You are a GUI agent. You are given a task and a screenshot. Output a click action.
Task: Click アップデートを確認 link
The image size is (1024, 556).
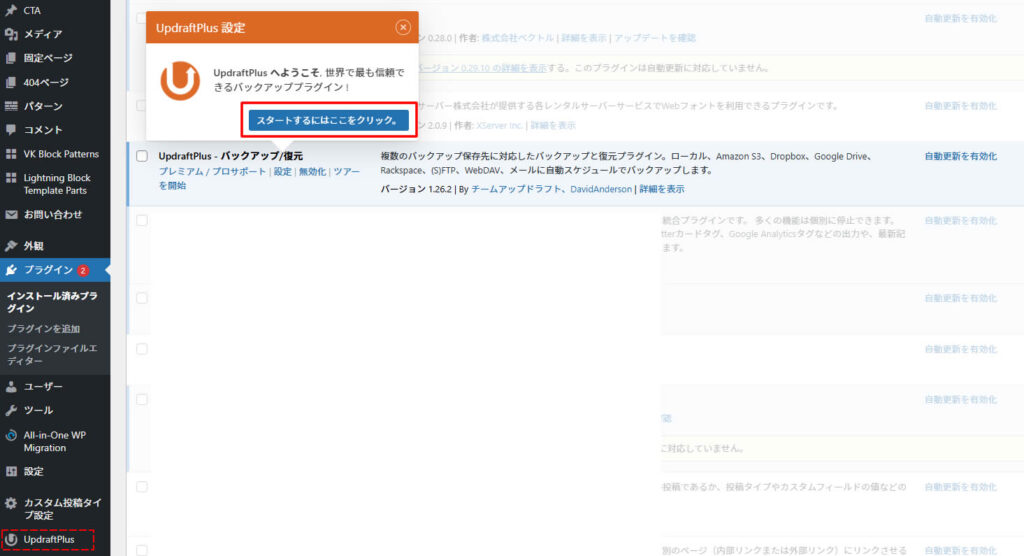[654, 38]
